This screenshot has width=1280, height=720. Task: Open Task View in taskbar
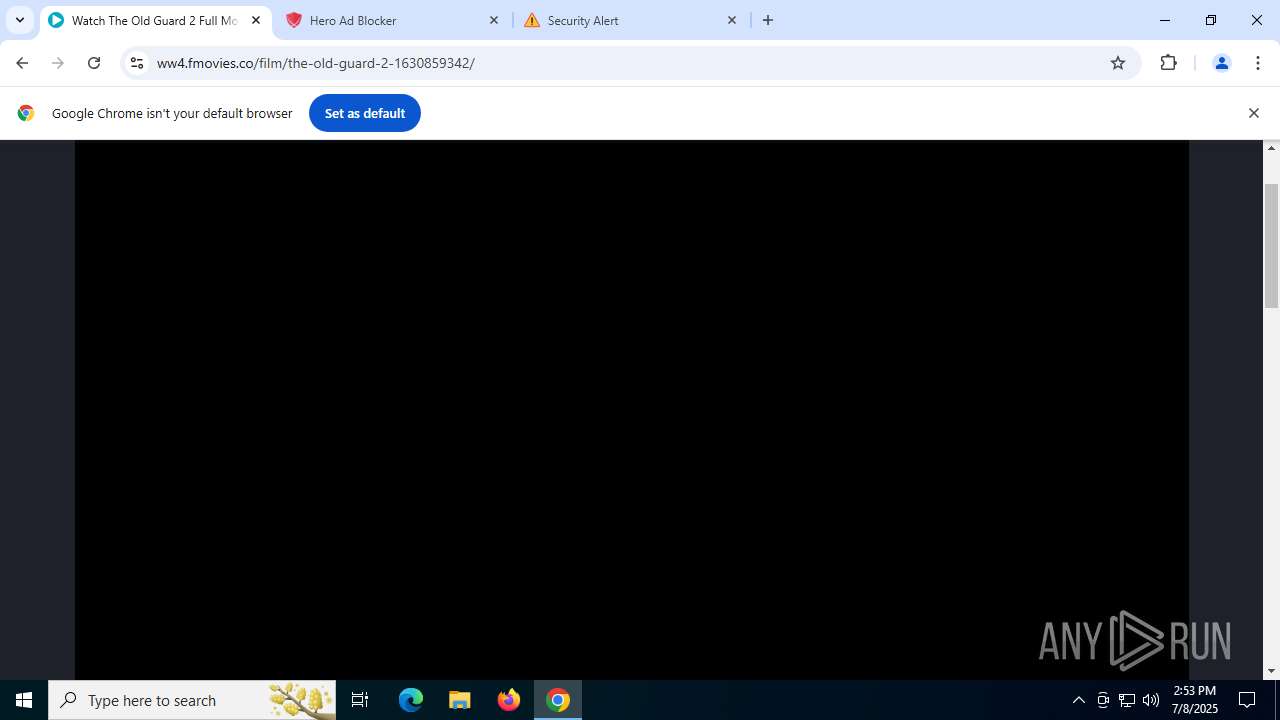[x=360, y=700]
